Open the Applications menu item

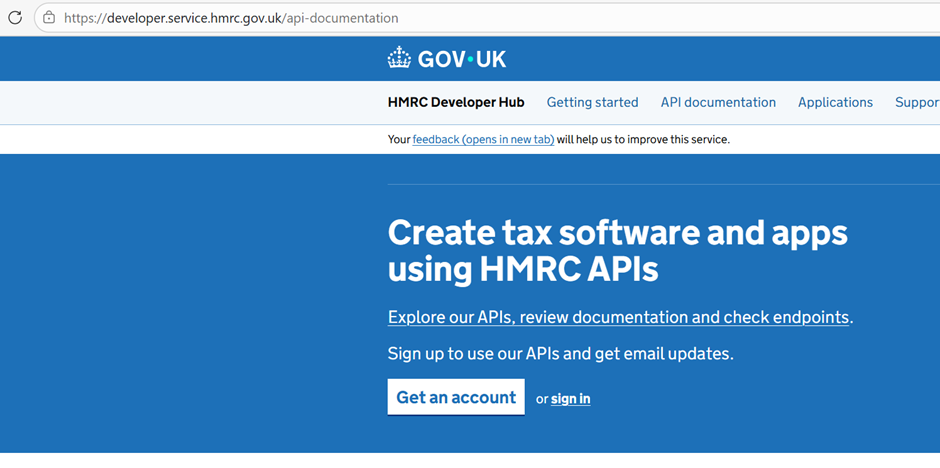(835, 102)
